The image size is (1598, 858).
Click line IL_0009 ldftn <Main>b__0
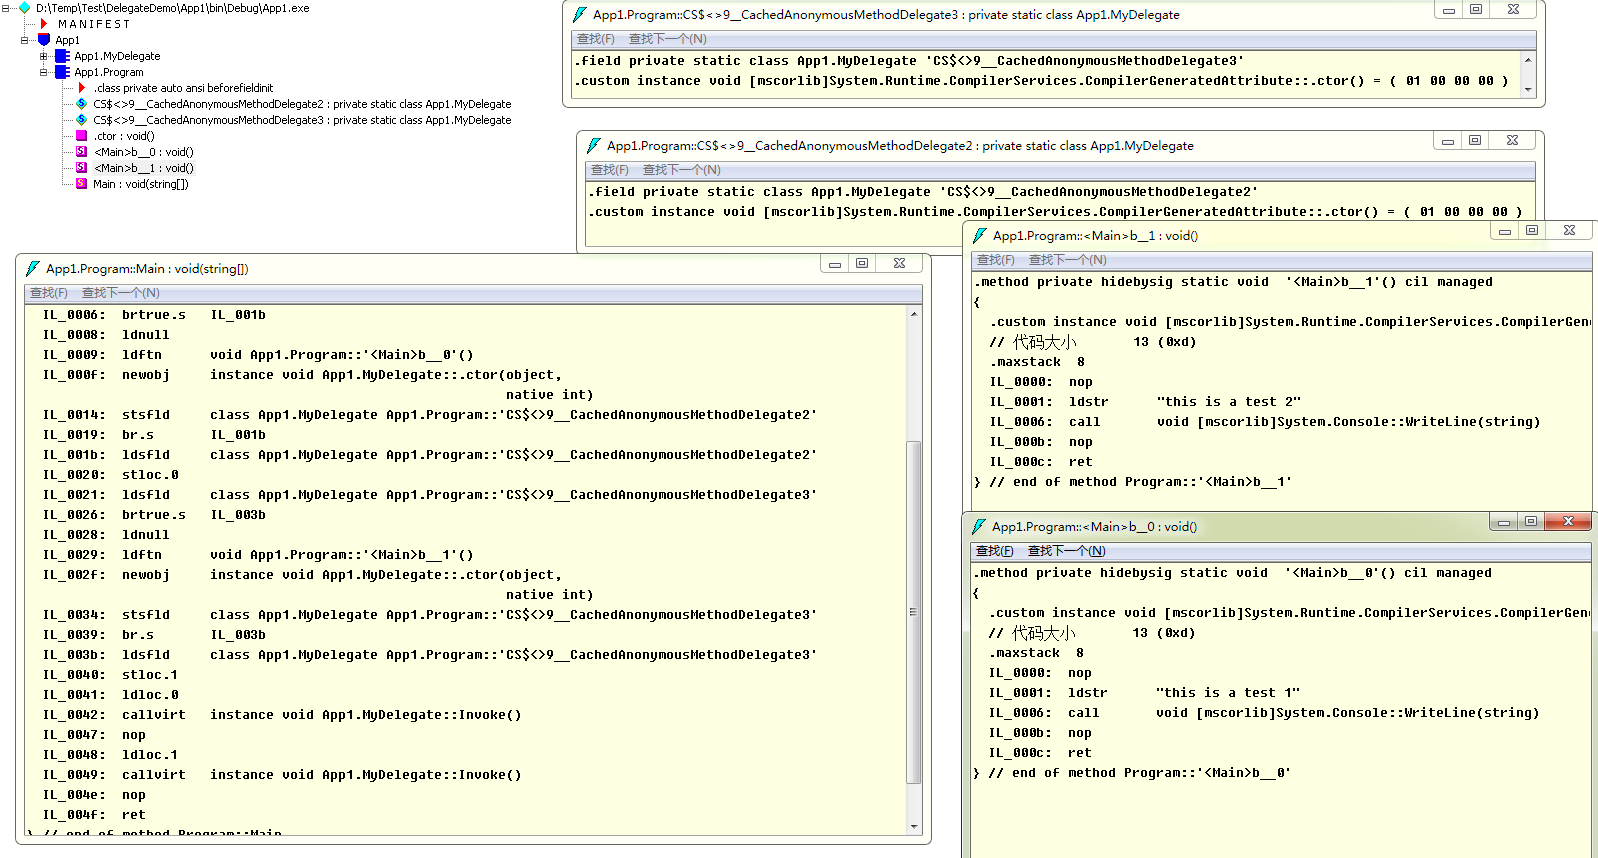click(258, 355)
